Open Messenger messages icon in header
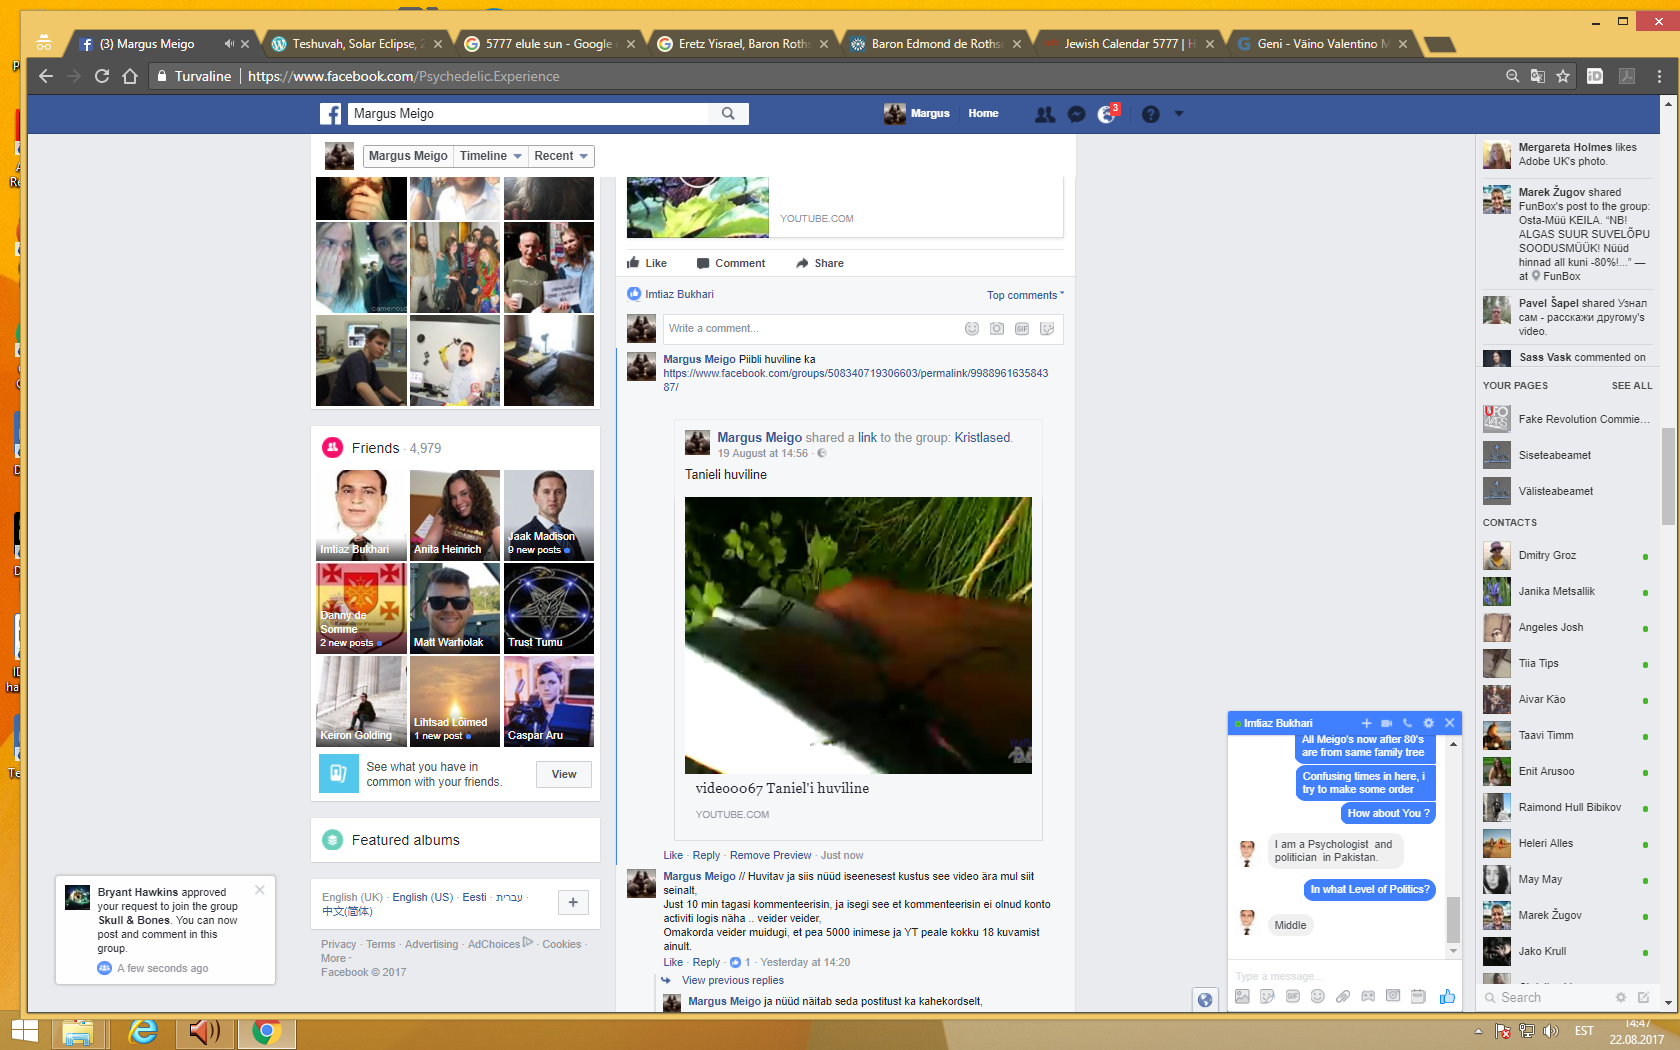 pyautogui.click(x=1076, y=114)
